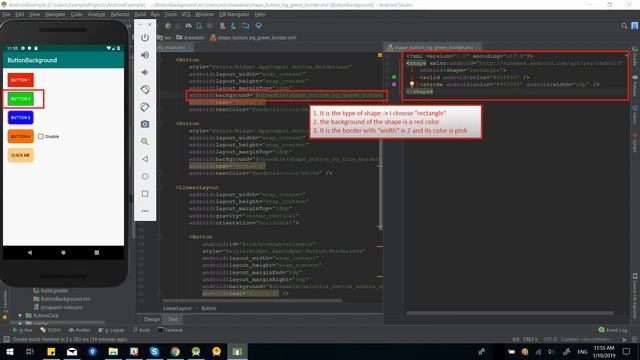Image resolution: width=640 pixels, height=360 pixels.
Task: Click the UTF-8 encoding in status bar
Action: click(x=550, y=339)
